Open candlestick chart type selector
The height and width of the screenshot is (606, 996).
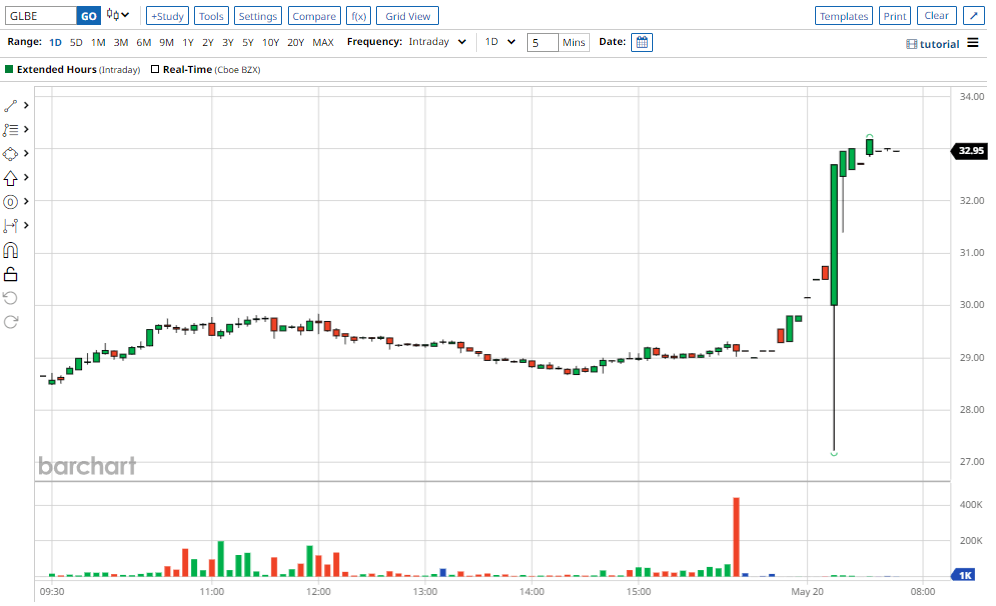[118, 15]
